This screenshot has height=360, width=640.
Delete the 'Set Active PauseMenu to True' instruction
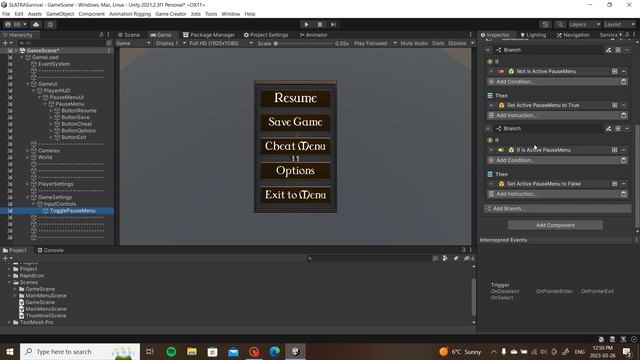(x=624, y=105)
